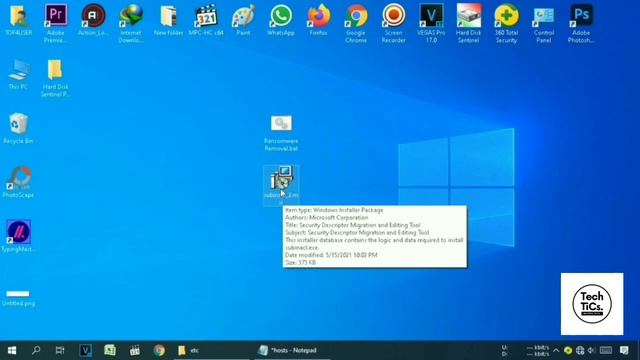Select the VEGAS Pro 17.0 desktop icon
The width and height of the screenshot is (640, 360).
tap(431, 23)
